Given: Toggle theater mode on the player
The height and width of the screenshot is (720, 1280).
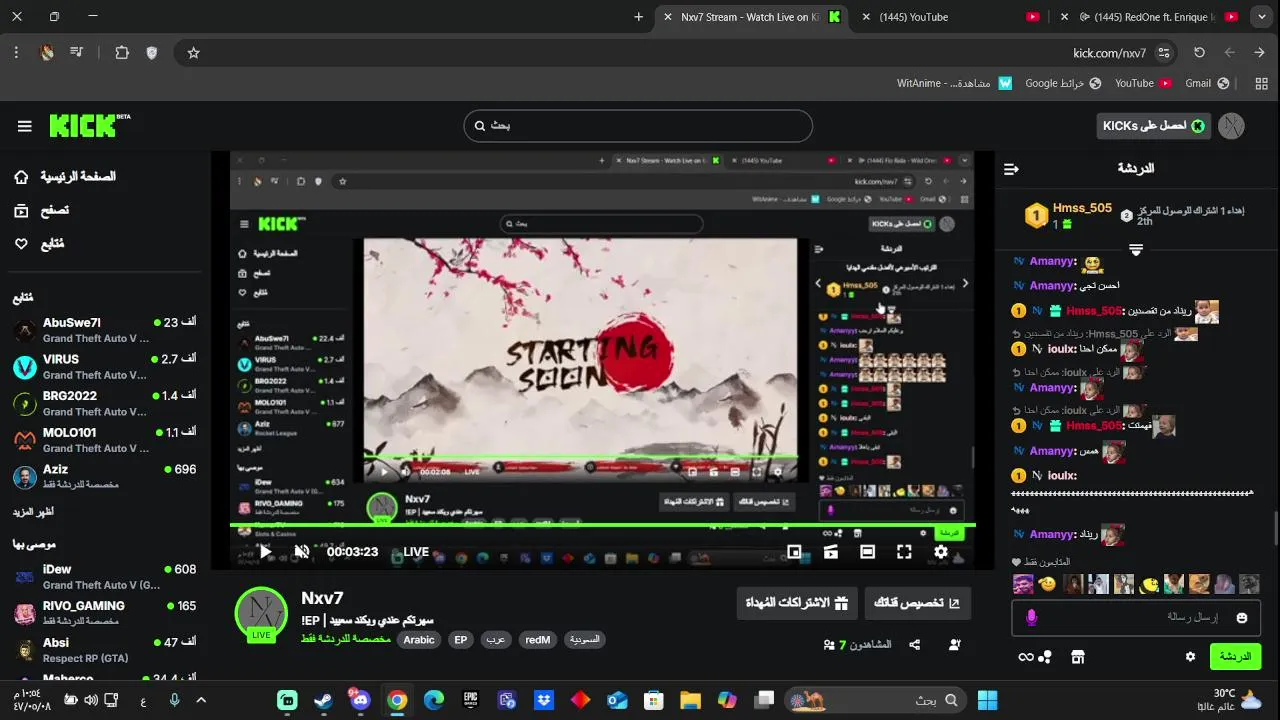Looking at the screenshot, I should [868, 551].
